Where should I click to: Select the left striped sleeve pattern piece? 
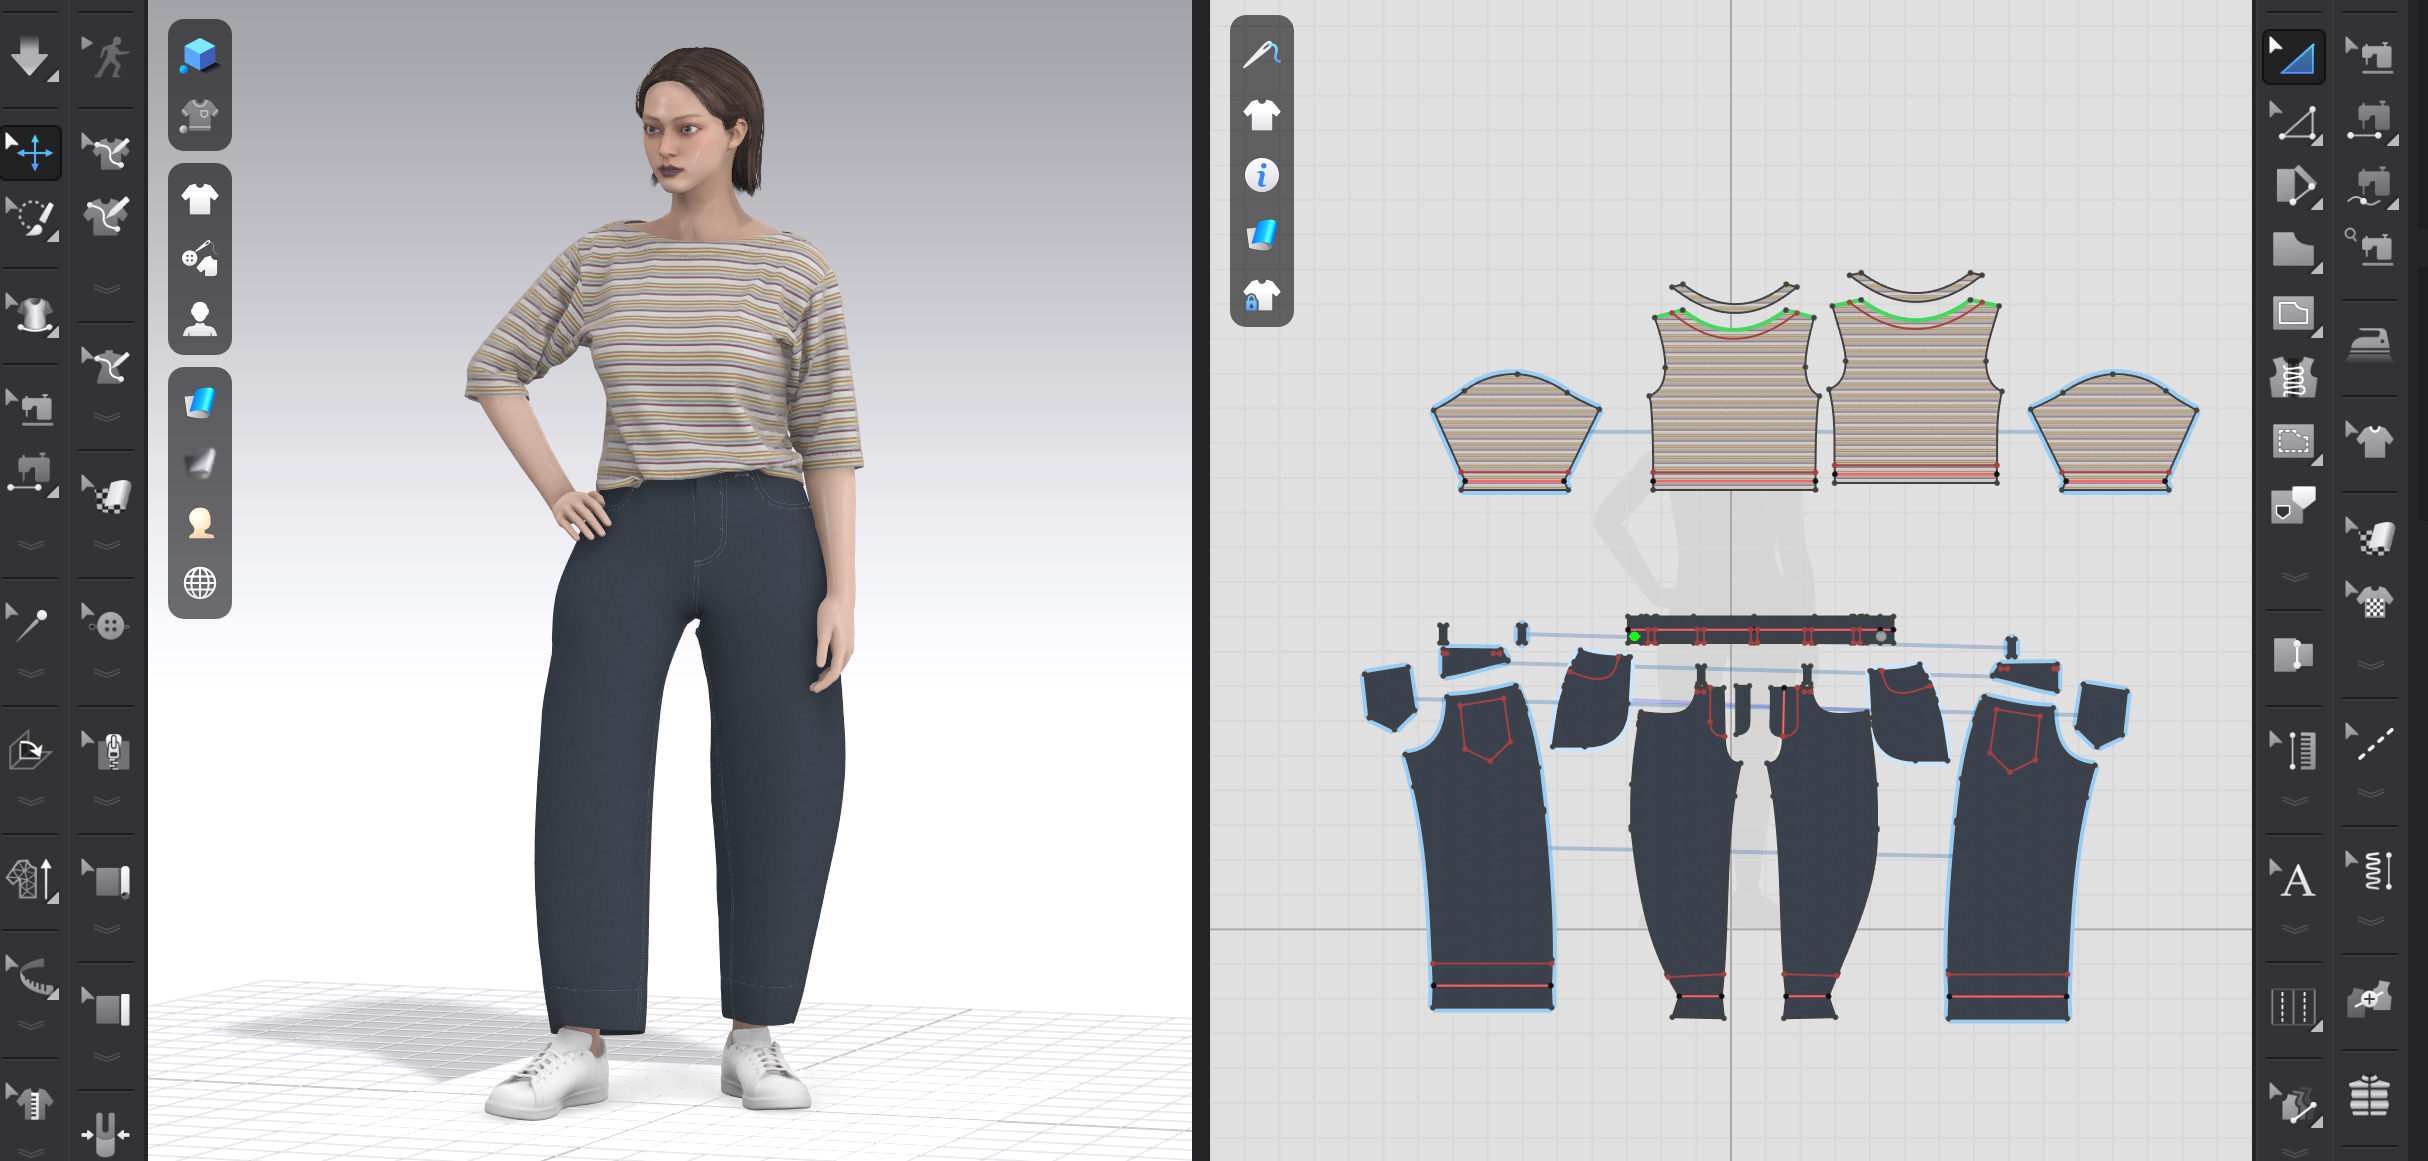[1515, 430]
